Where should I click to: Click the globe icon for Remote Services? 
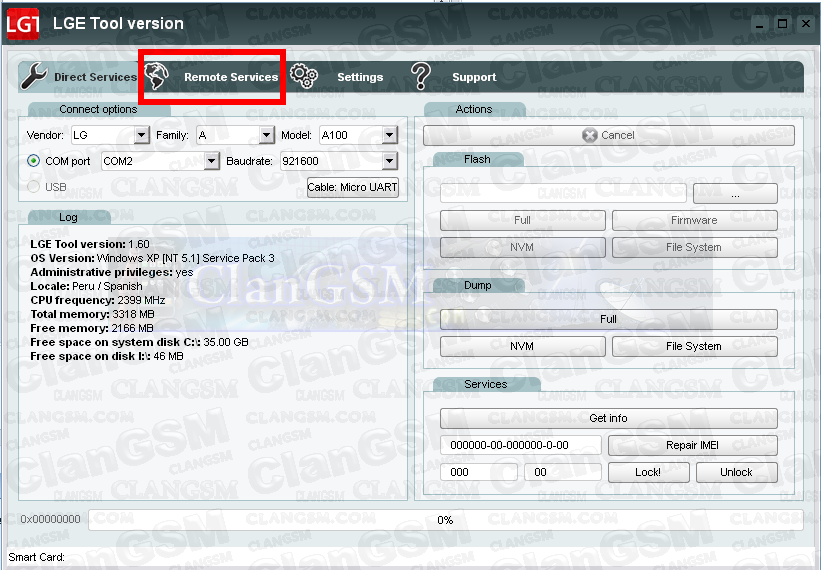coord(157,76)
